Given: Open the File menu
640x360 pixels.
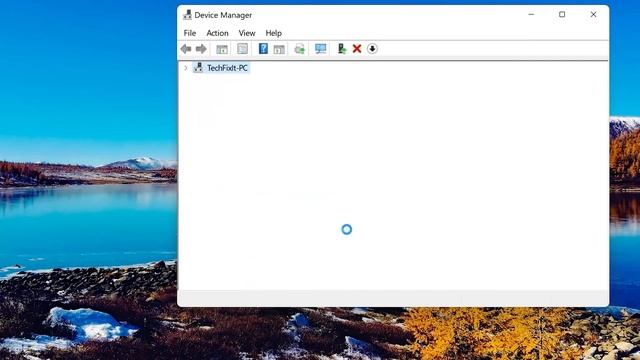Looking at the screenshot, I should 190,33.
